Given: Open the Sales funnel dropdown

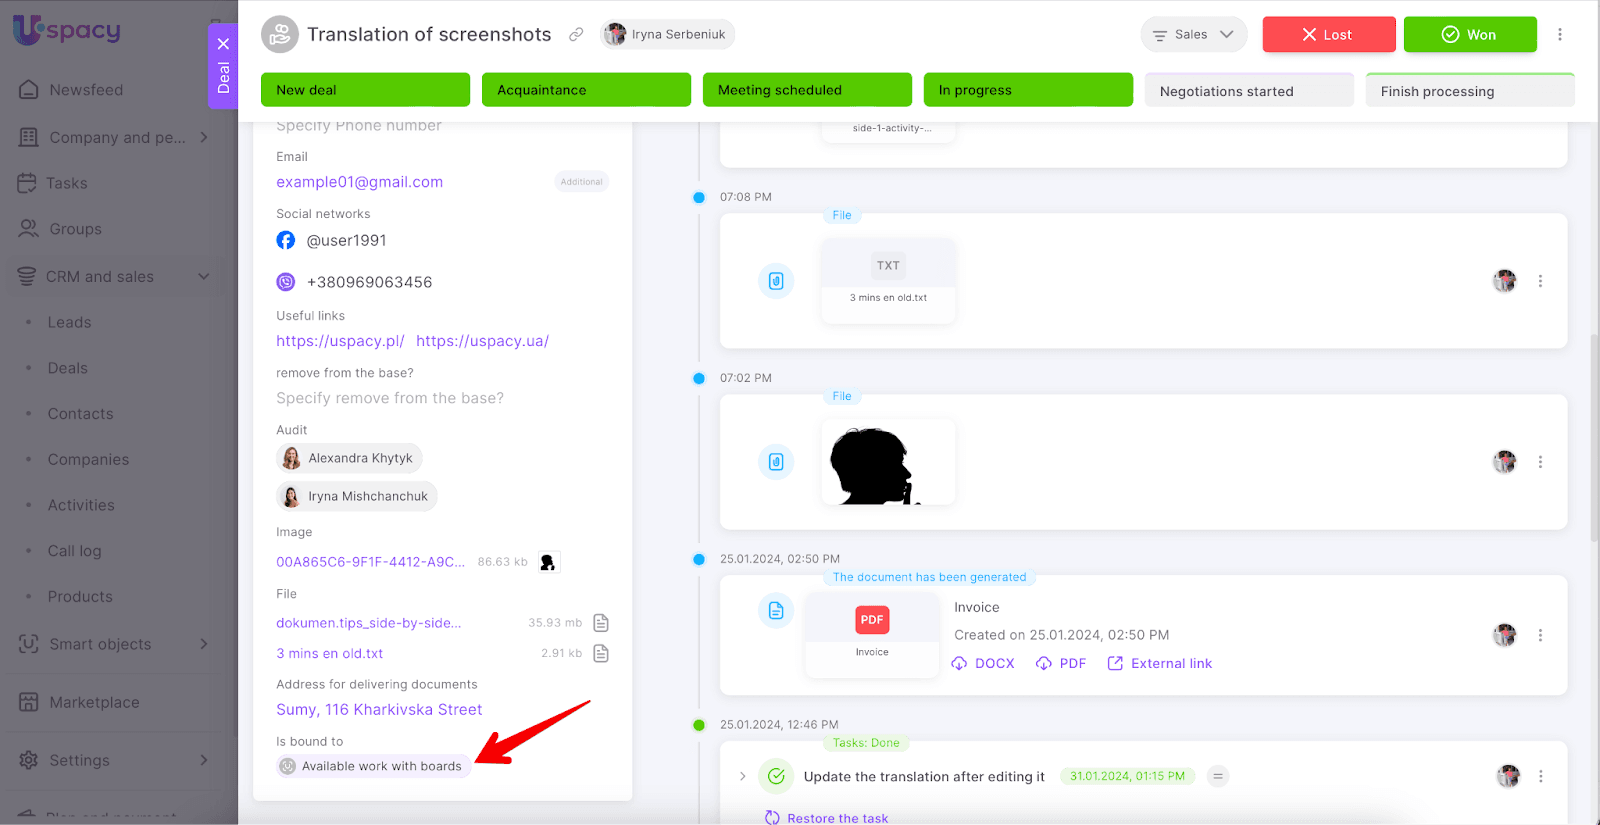Looking at the screenshot, I should [1193, 35].
